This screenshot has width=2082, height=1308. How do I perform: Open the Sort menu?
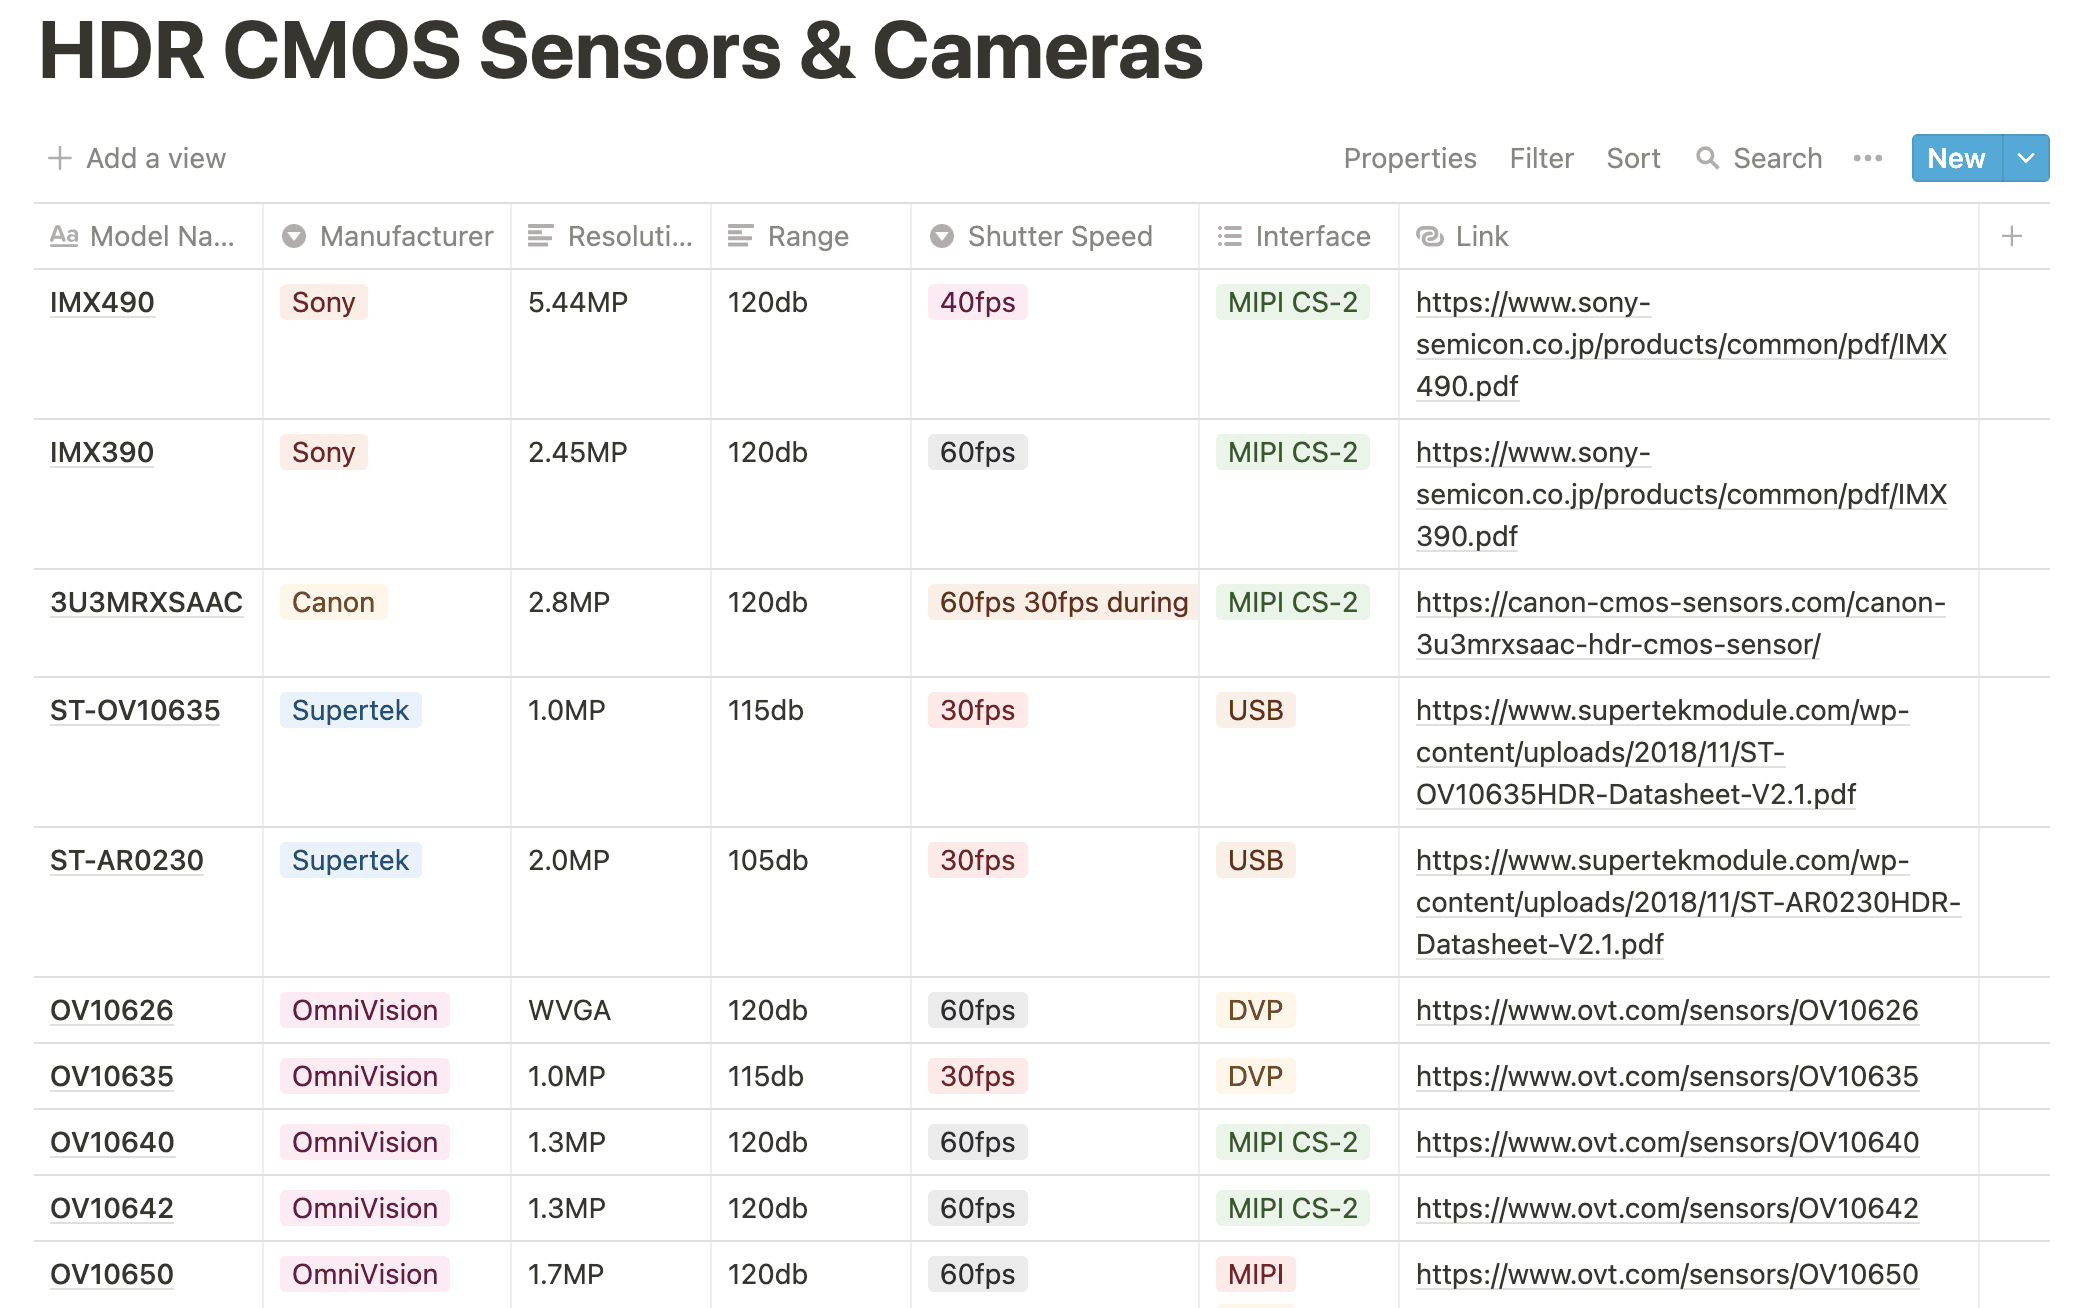[x=1633, y=158]
